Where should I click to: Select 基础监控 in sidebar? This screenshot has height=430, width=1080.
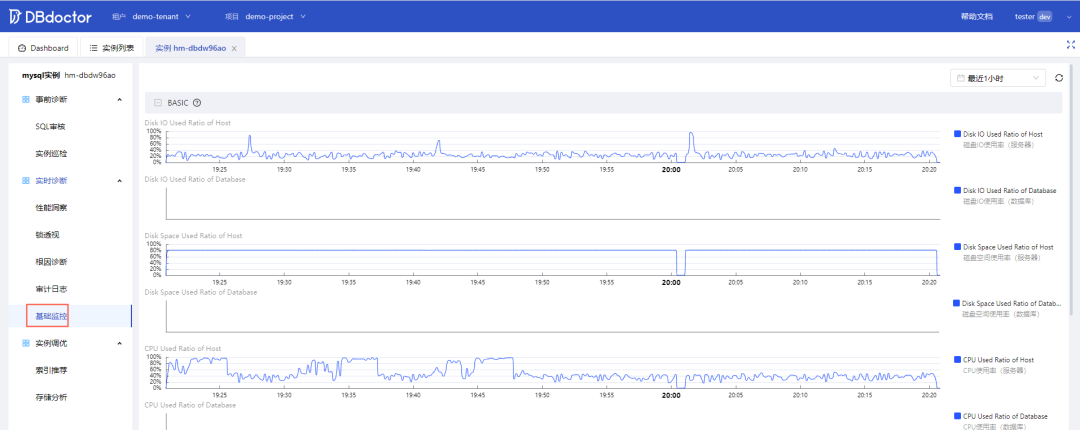coord(51,316)
